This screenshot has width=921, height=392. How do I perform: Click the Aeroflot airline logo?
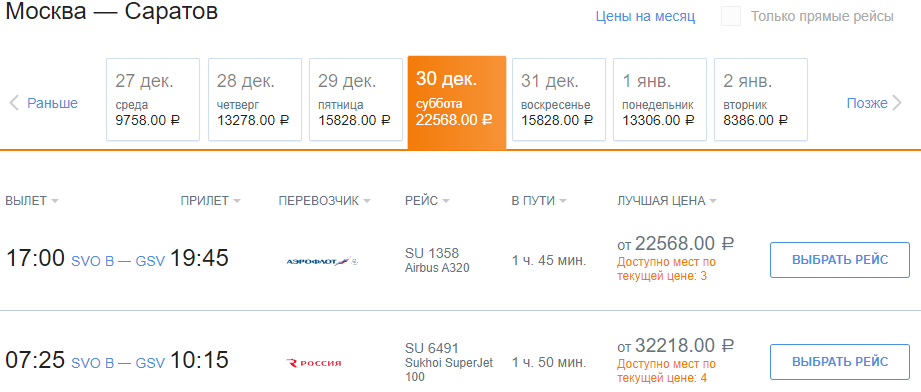pyautogui.click(x=322, y=261)
